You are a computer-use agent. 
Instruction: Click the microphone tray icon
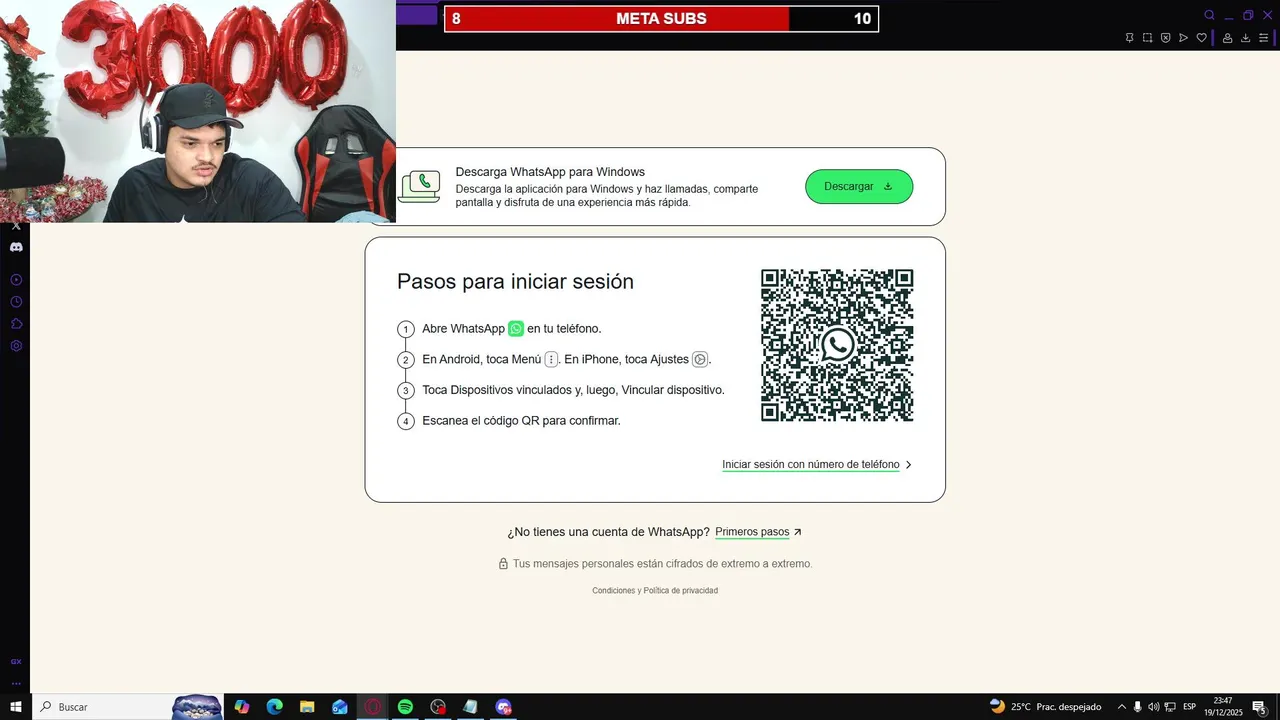click(x=1138, y=707)
